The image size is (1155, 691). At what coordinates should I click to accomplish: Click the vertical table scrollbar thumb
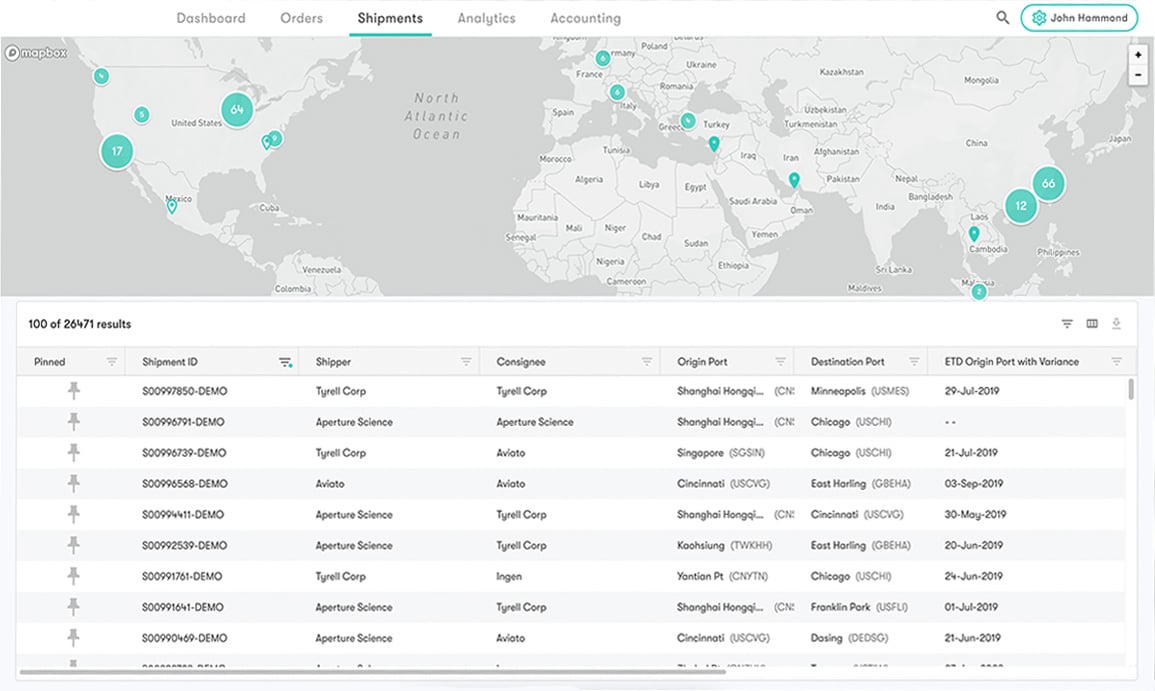coord(1131,389)
